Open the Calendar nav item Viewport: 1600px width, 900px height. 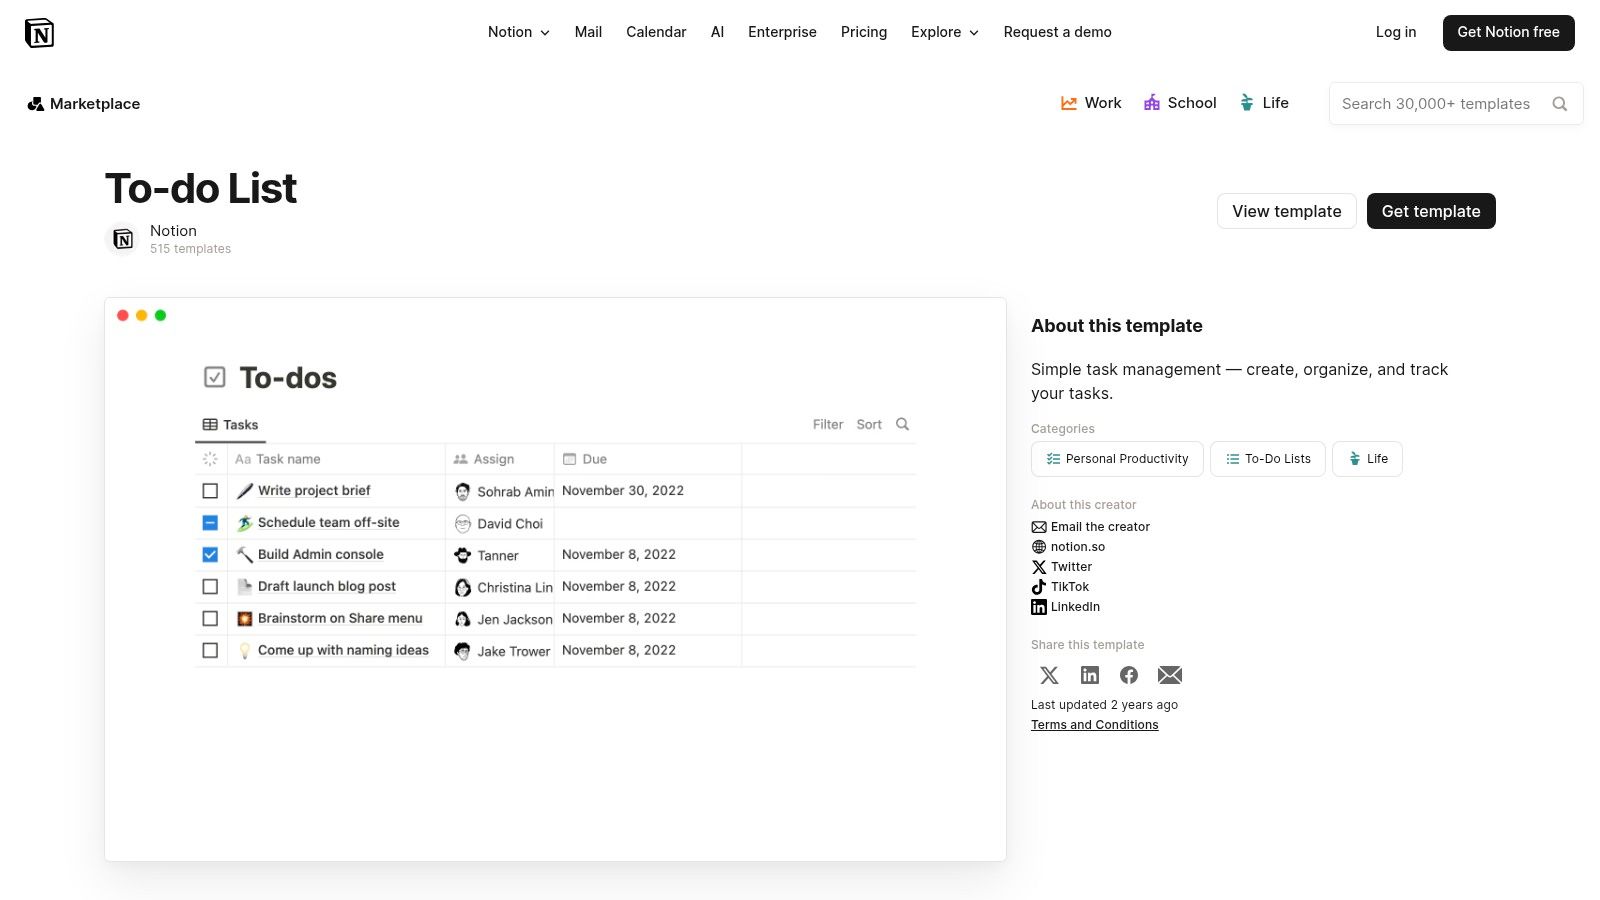[656, 32]
